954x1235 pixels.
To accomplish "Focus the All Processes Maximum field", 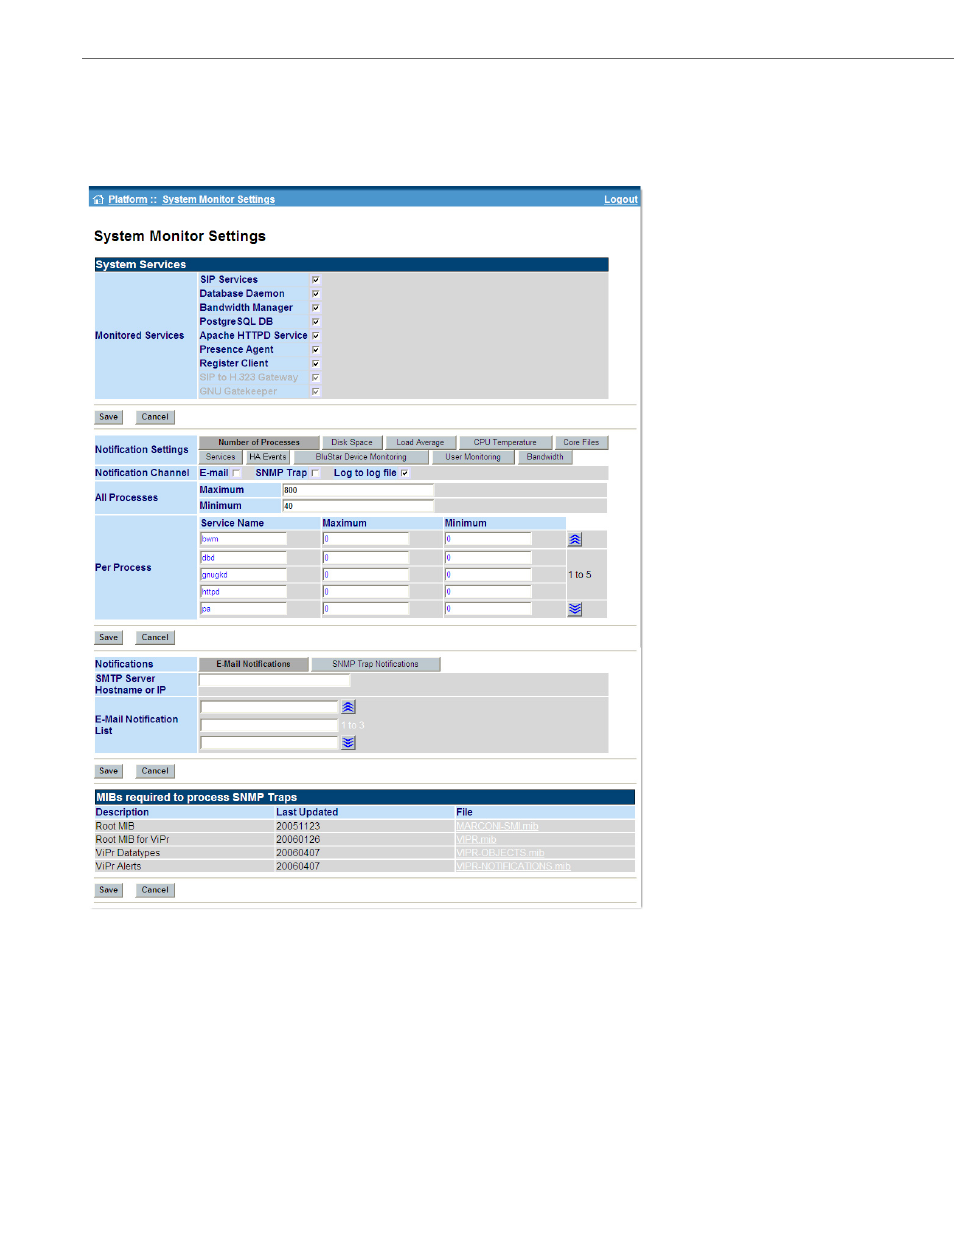I will pos(358,490).
